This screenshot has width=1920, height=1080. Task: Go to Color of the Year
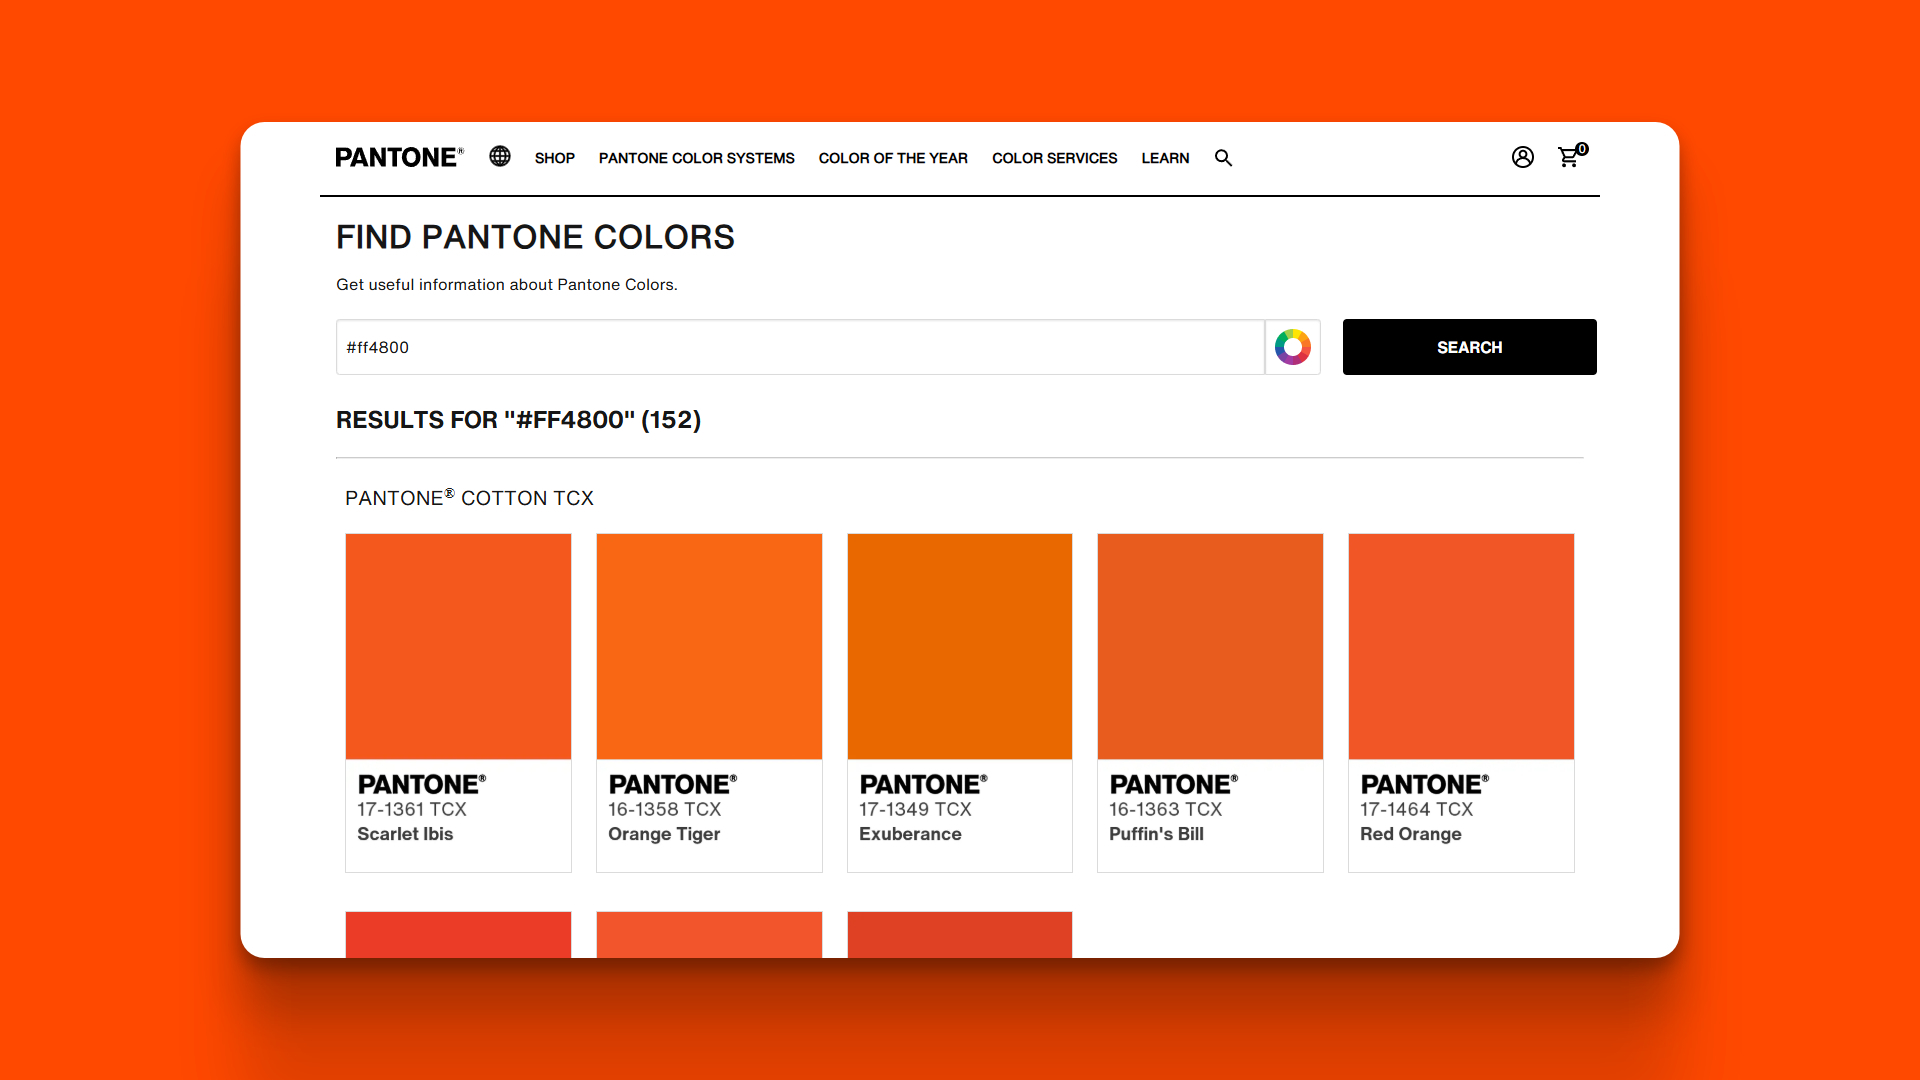pyautogui.click(x=893, y=158)
